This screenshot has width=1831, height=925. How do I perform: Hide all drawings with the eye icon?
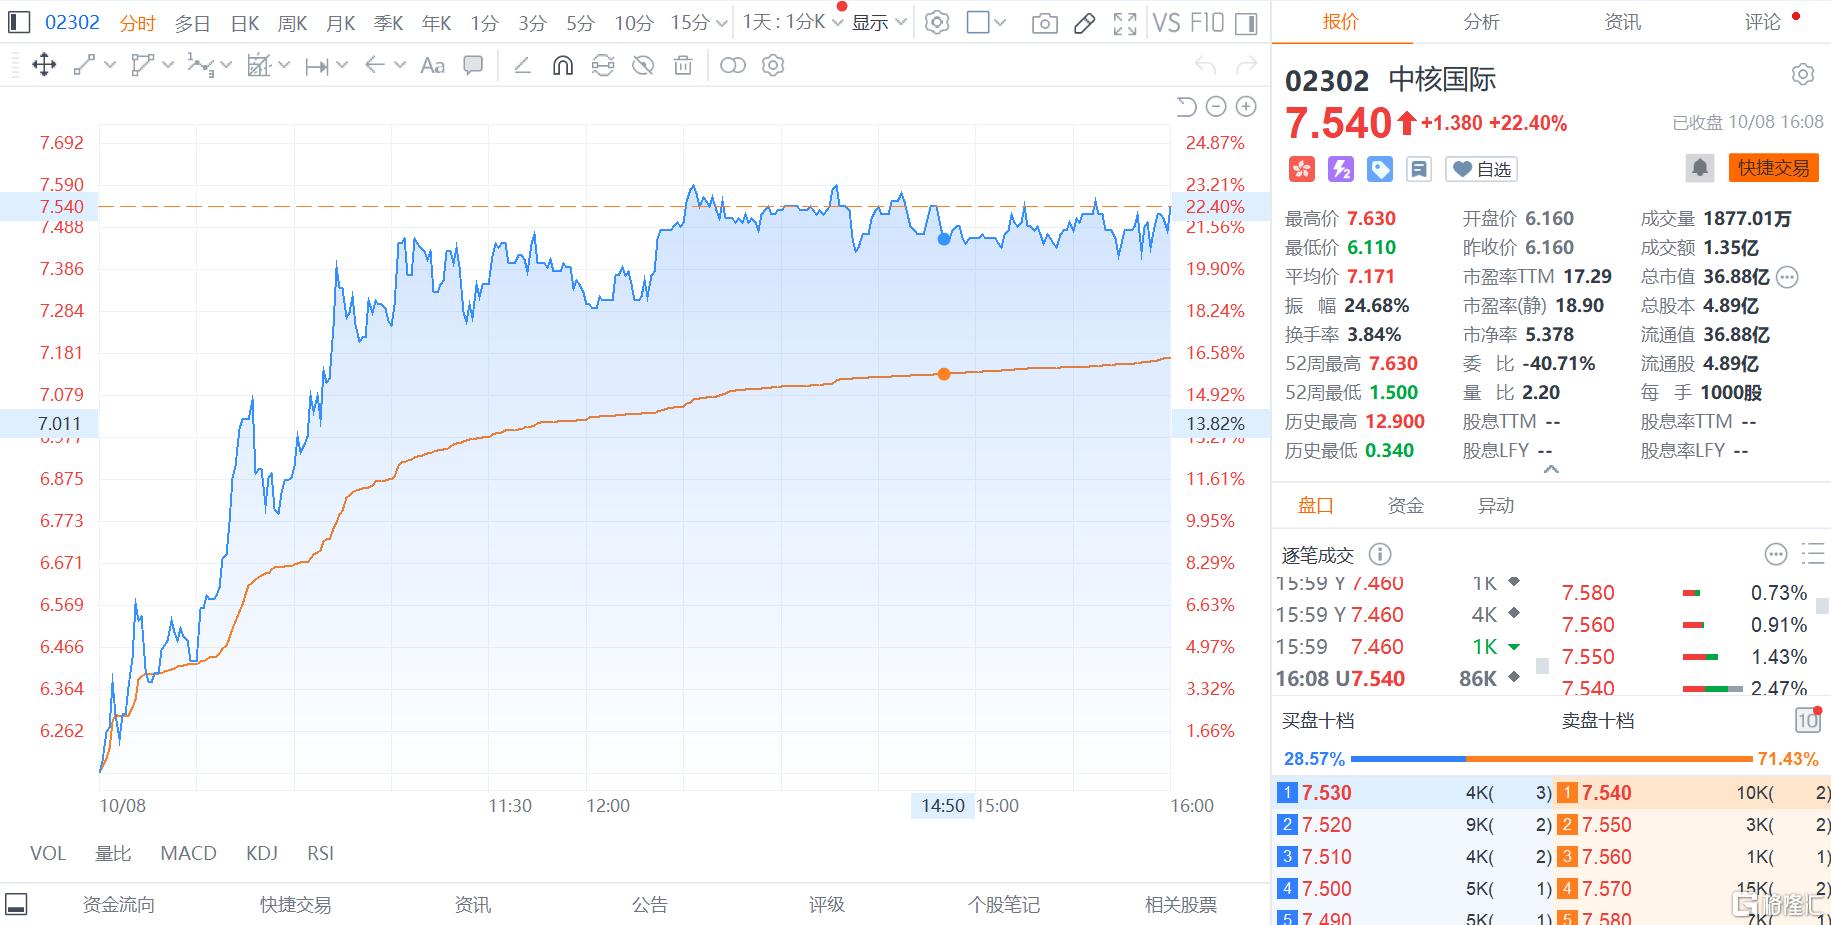643,66
